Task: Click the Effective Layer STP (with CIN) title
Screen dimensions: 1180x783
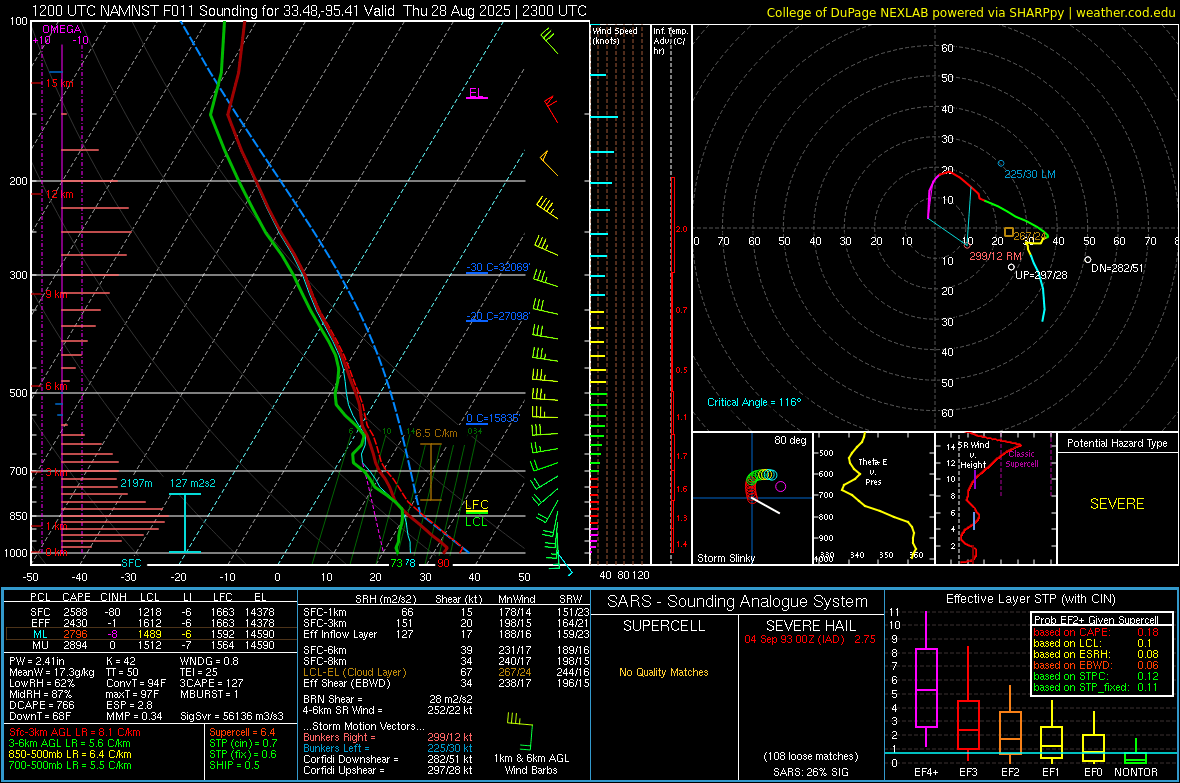Action: click(x=1030, y=599)
